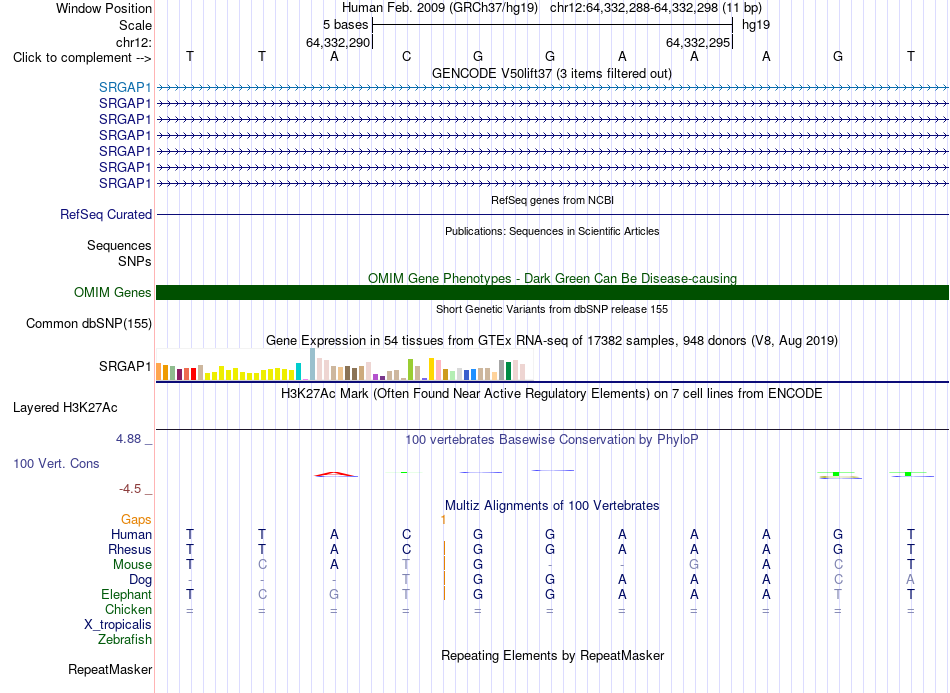Image resolution: width=950 pixels, height=693 pixels.
Task: Click the 'Click to complement -->' label
Action: coord(82,58)
